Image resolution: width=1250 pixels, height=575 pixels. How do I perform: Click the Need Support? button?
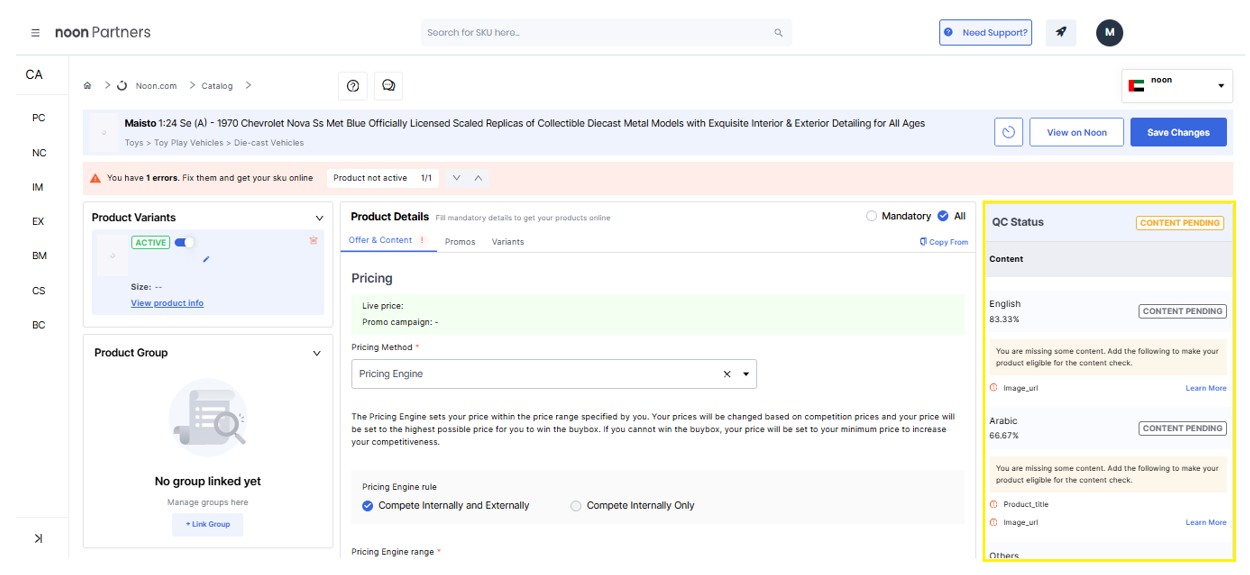point(986,32)
